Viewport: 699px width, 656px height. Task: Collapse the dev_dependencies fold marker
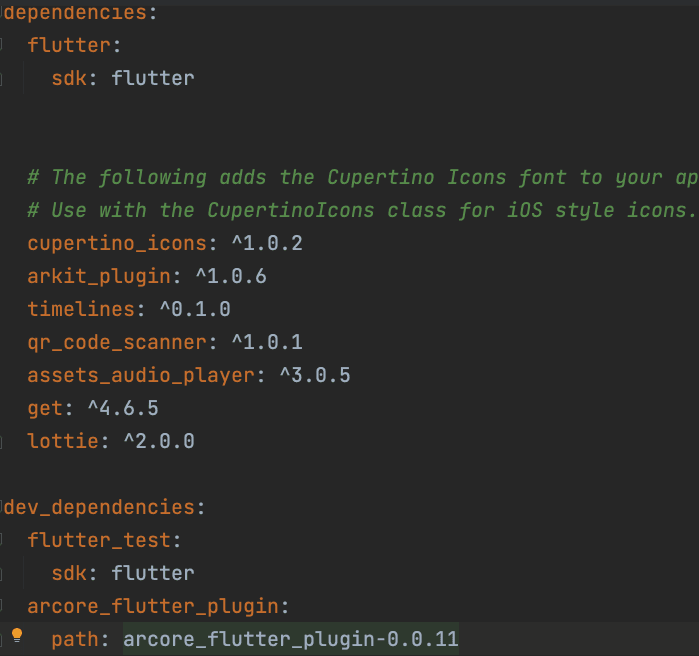3,507
